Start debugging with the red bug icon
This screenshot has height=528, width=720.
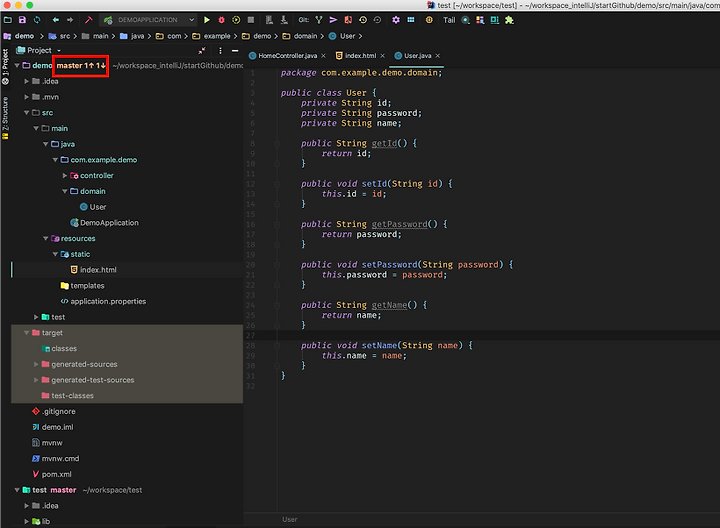pyautogui.click(x=221, y=20)
